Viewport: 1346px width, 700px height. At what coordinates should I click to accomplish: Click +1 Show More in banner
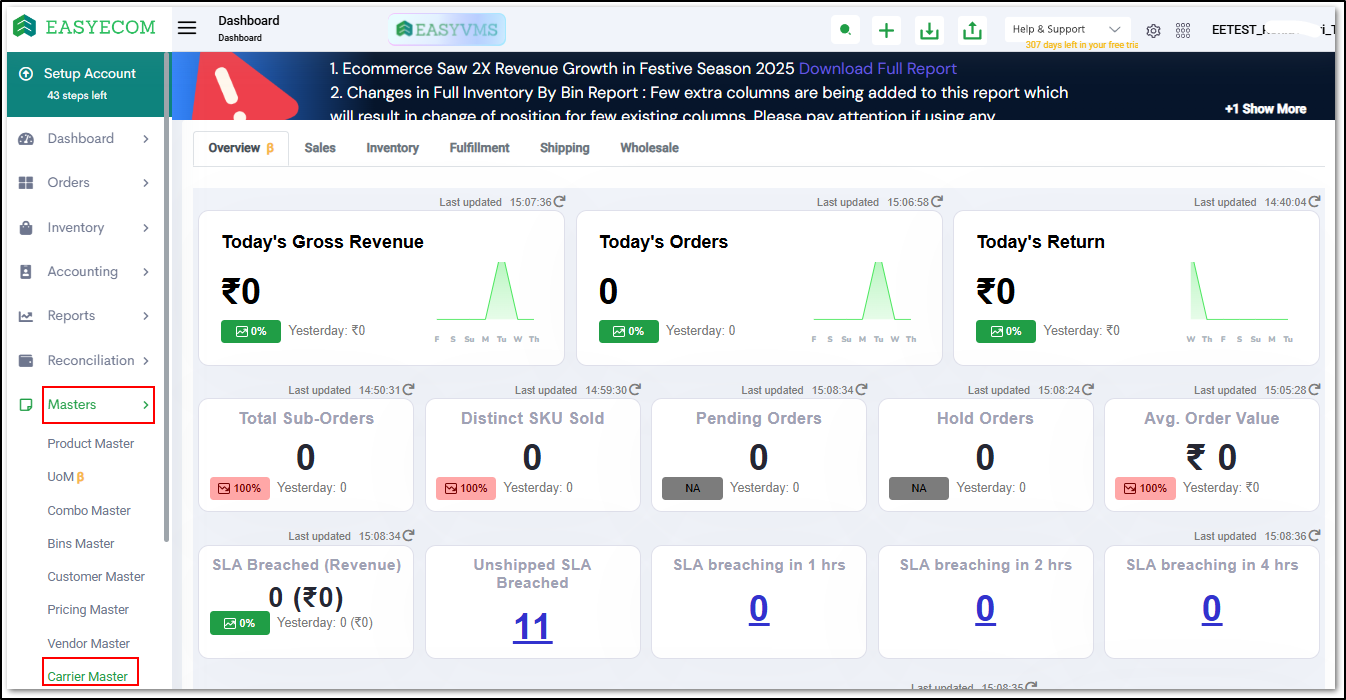coord(1265,109)
